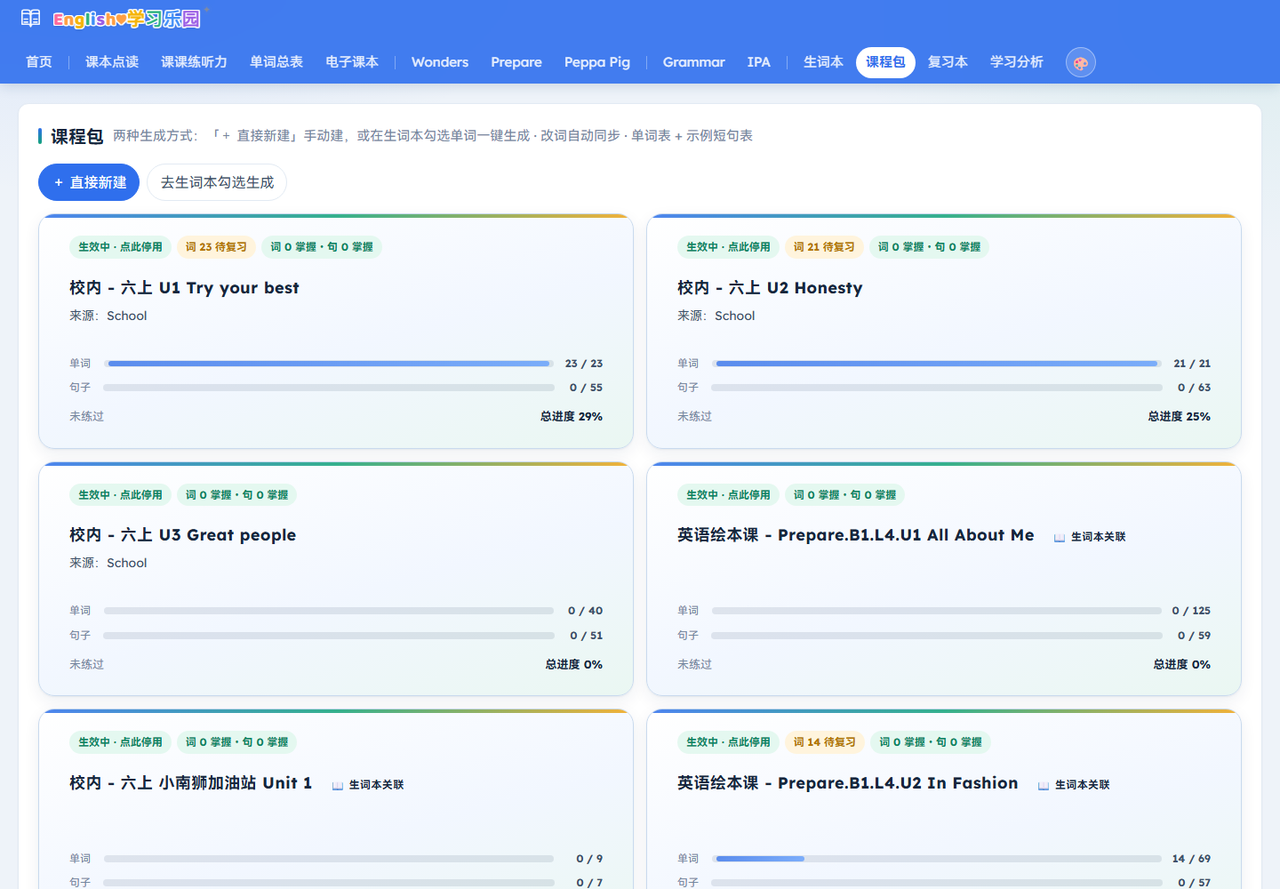The width and height of the screenshot is (1280, 889).
Task: Toggle 生效中 status on U2 Honesty card
Action: (728, 247)
